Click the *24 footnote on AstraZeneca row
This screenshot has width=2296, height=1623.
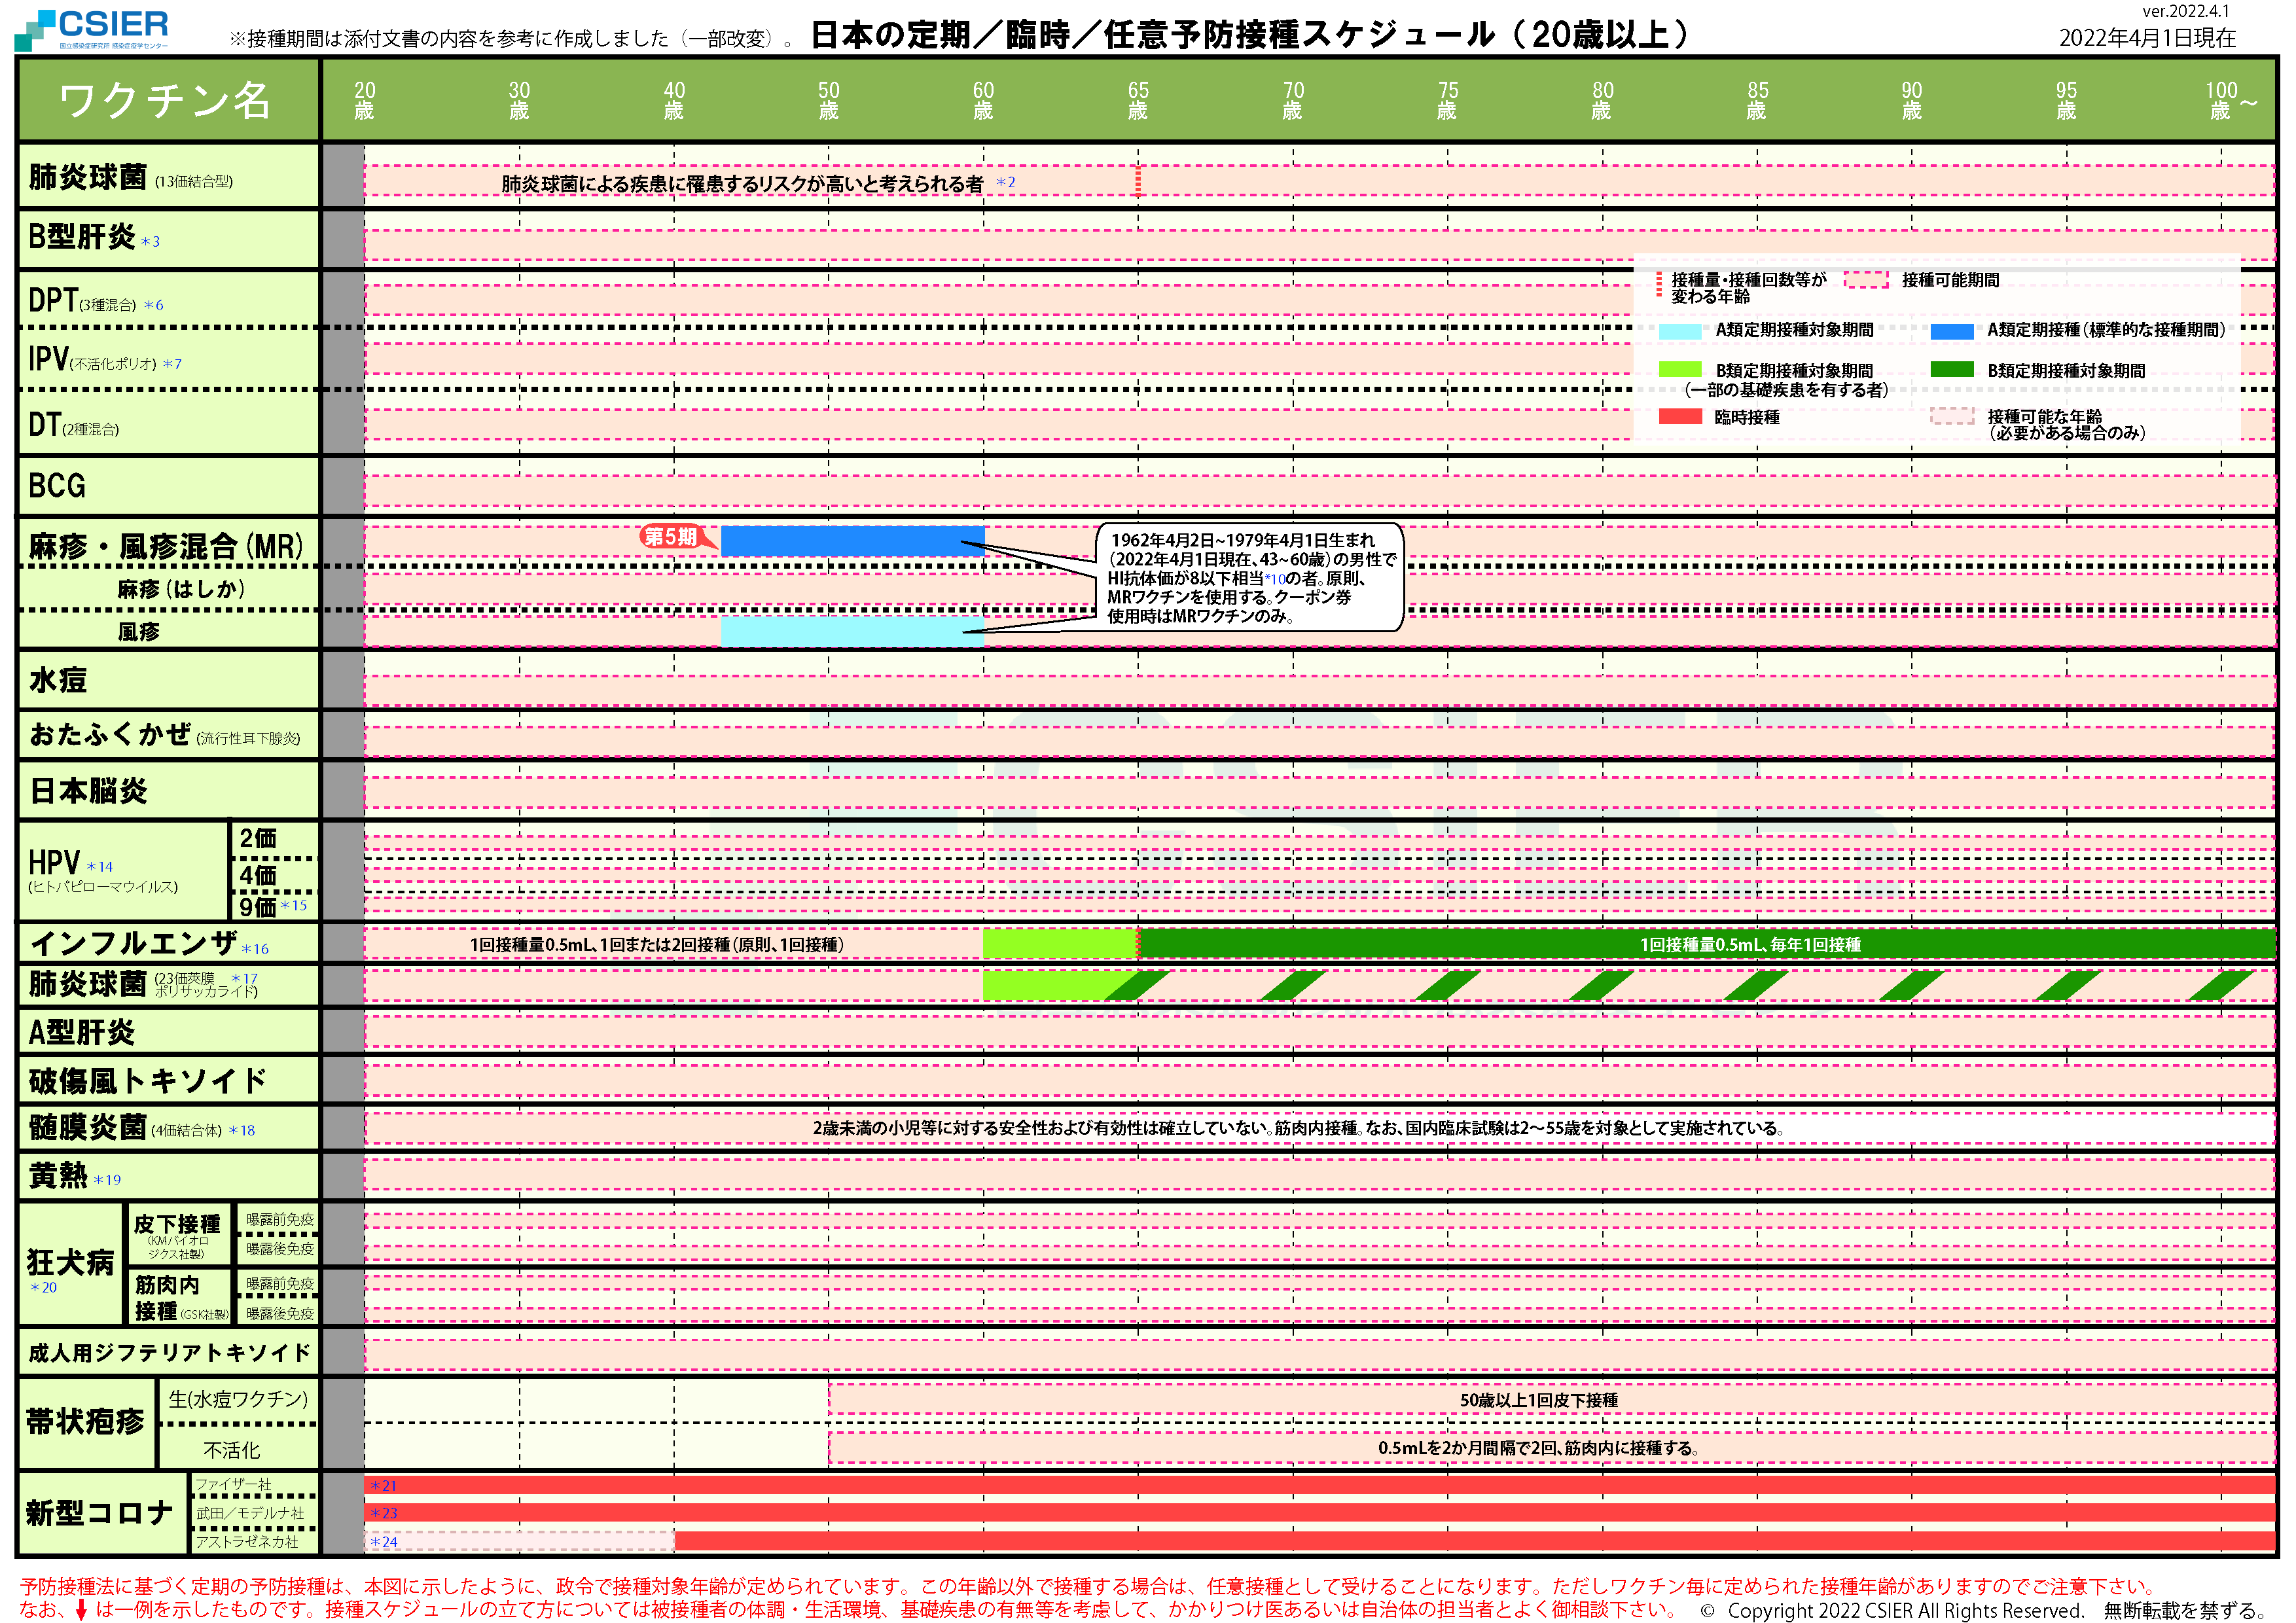point(383,1541)
